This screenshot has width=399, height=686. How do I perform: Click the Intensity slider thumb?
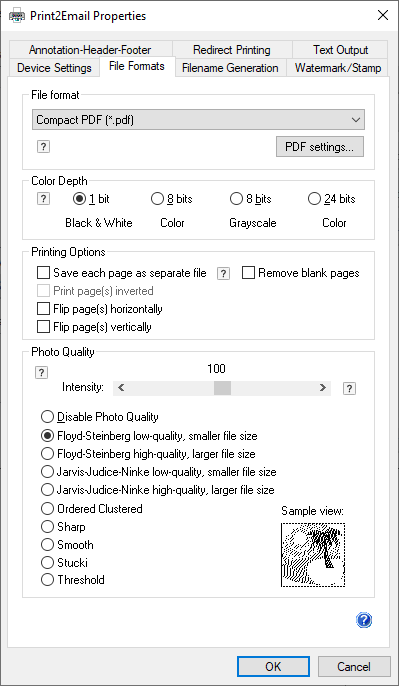click(x=222, y=388)
